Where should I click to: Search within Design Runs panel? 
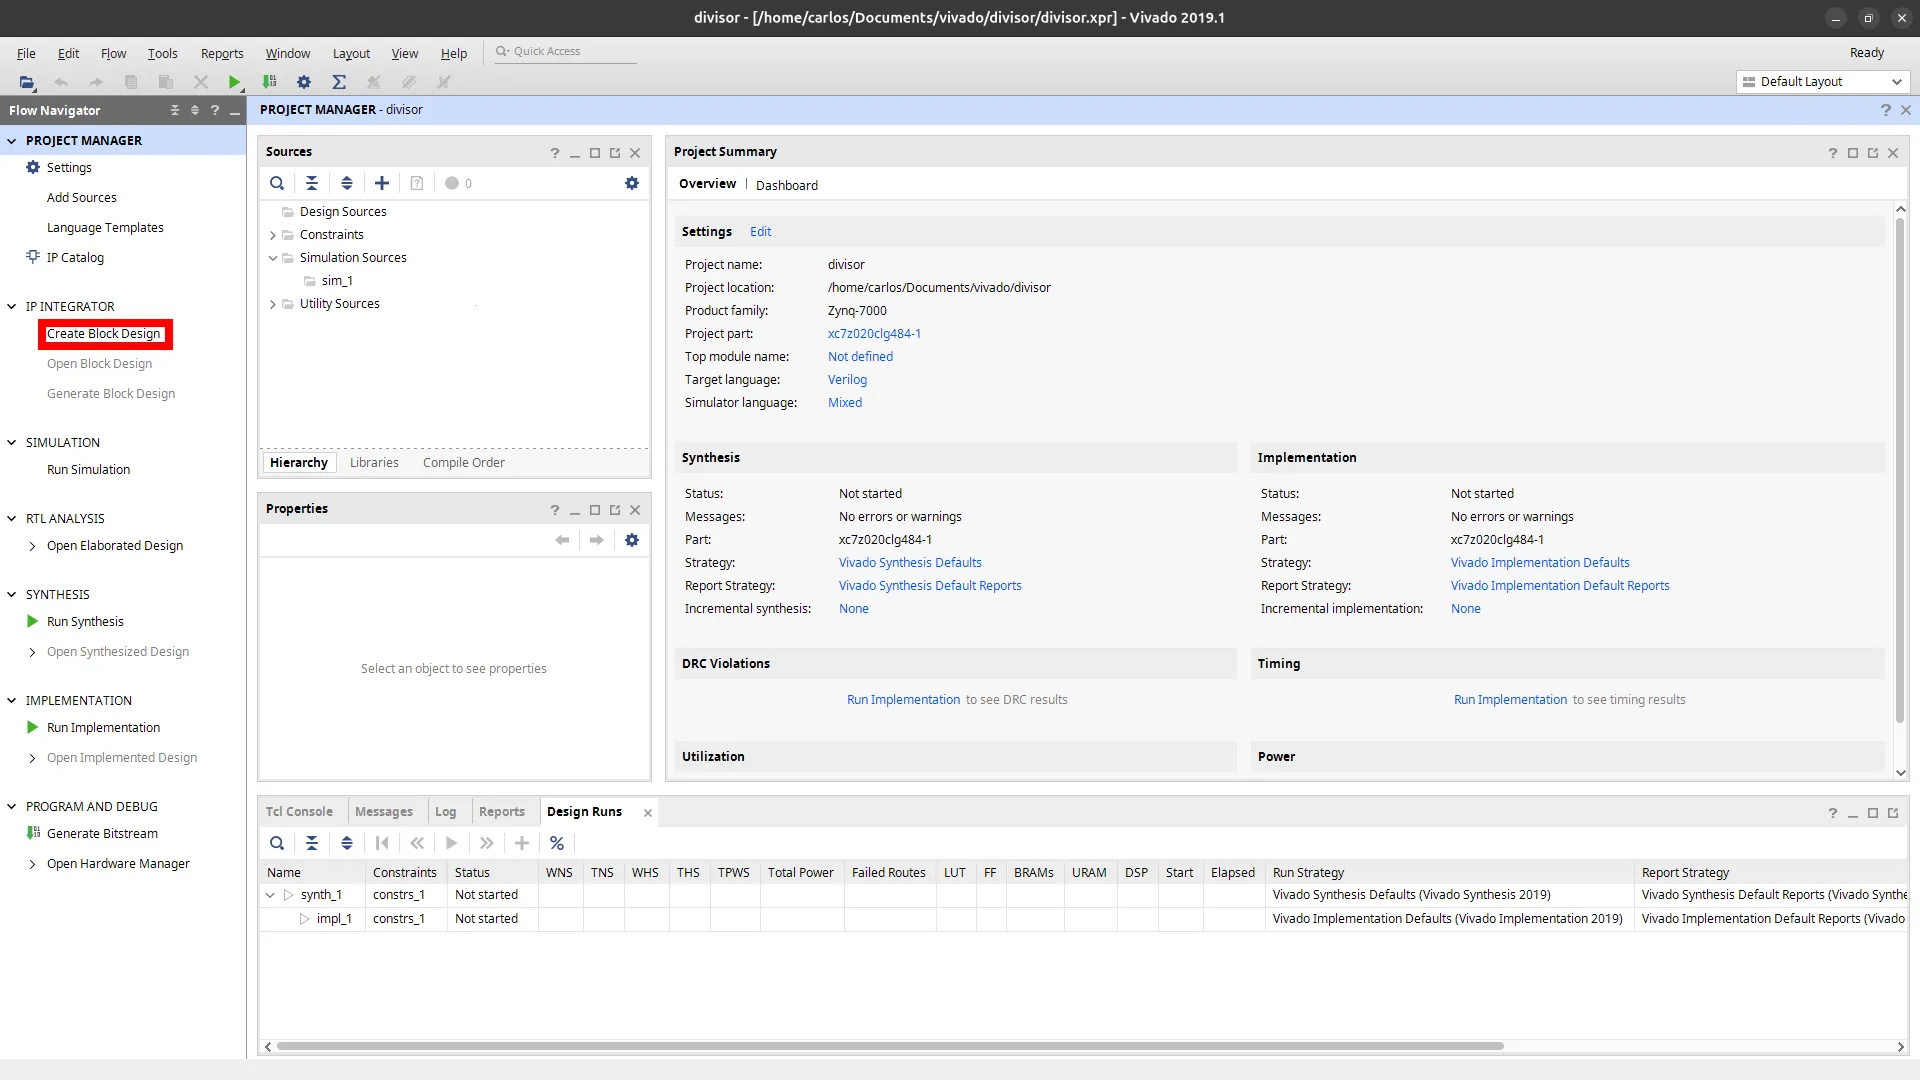point(277,843)
